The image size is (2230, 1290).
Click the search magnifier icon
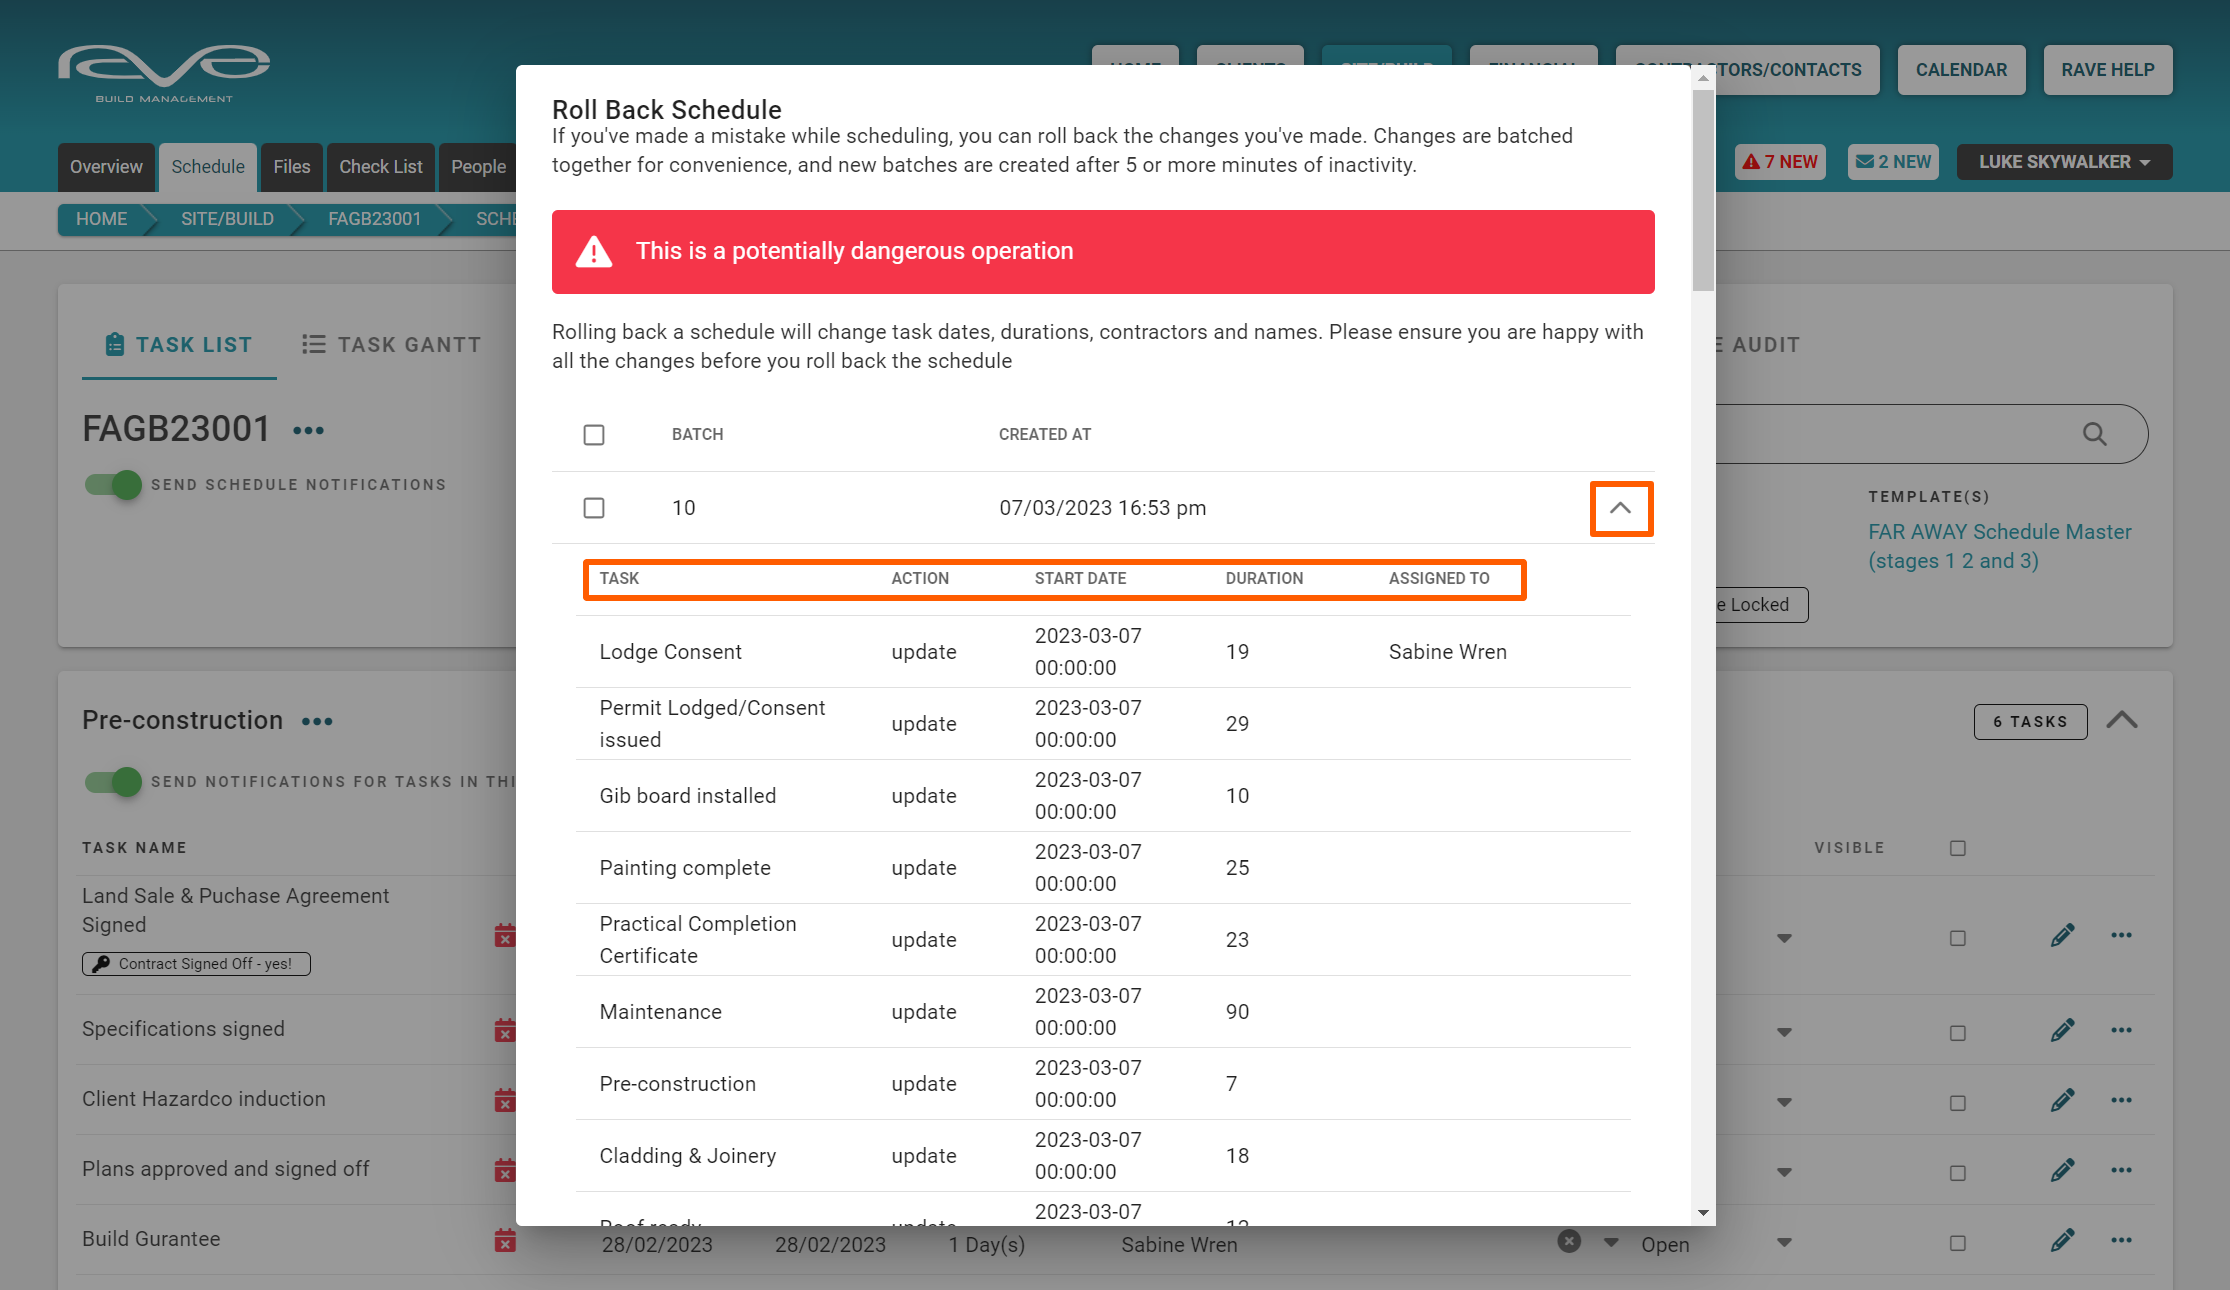[x=2094, y=434]
